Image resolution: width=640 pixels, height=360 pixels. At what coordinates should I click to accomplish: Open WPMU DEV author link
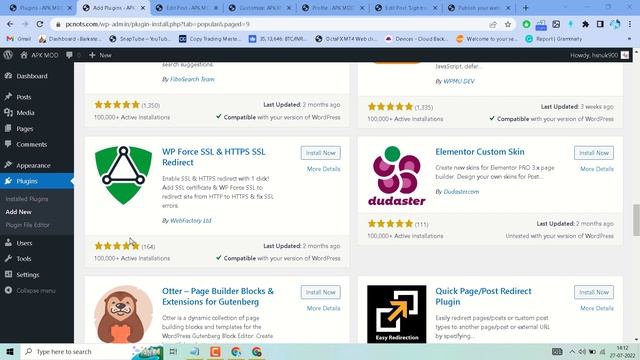click(x=459, y=81)
